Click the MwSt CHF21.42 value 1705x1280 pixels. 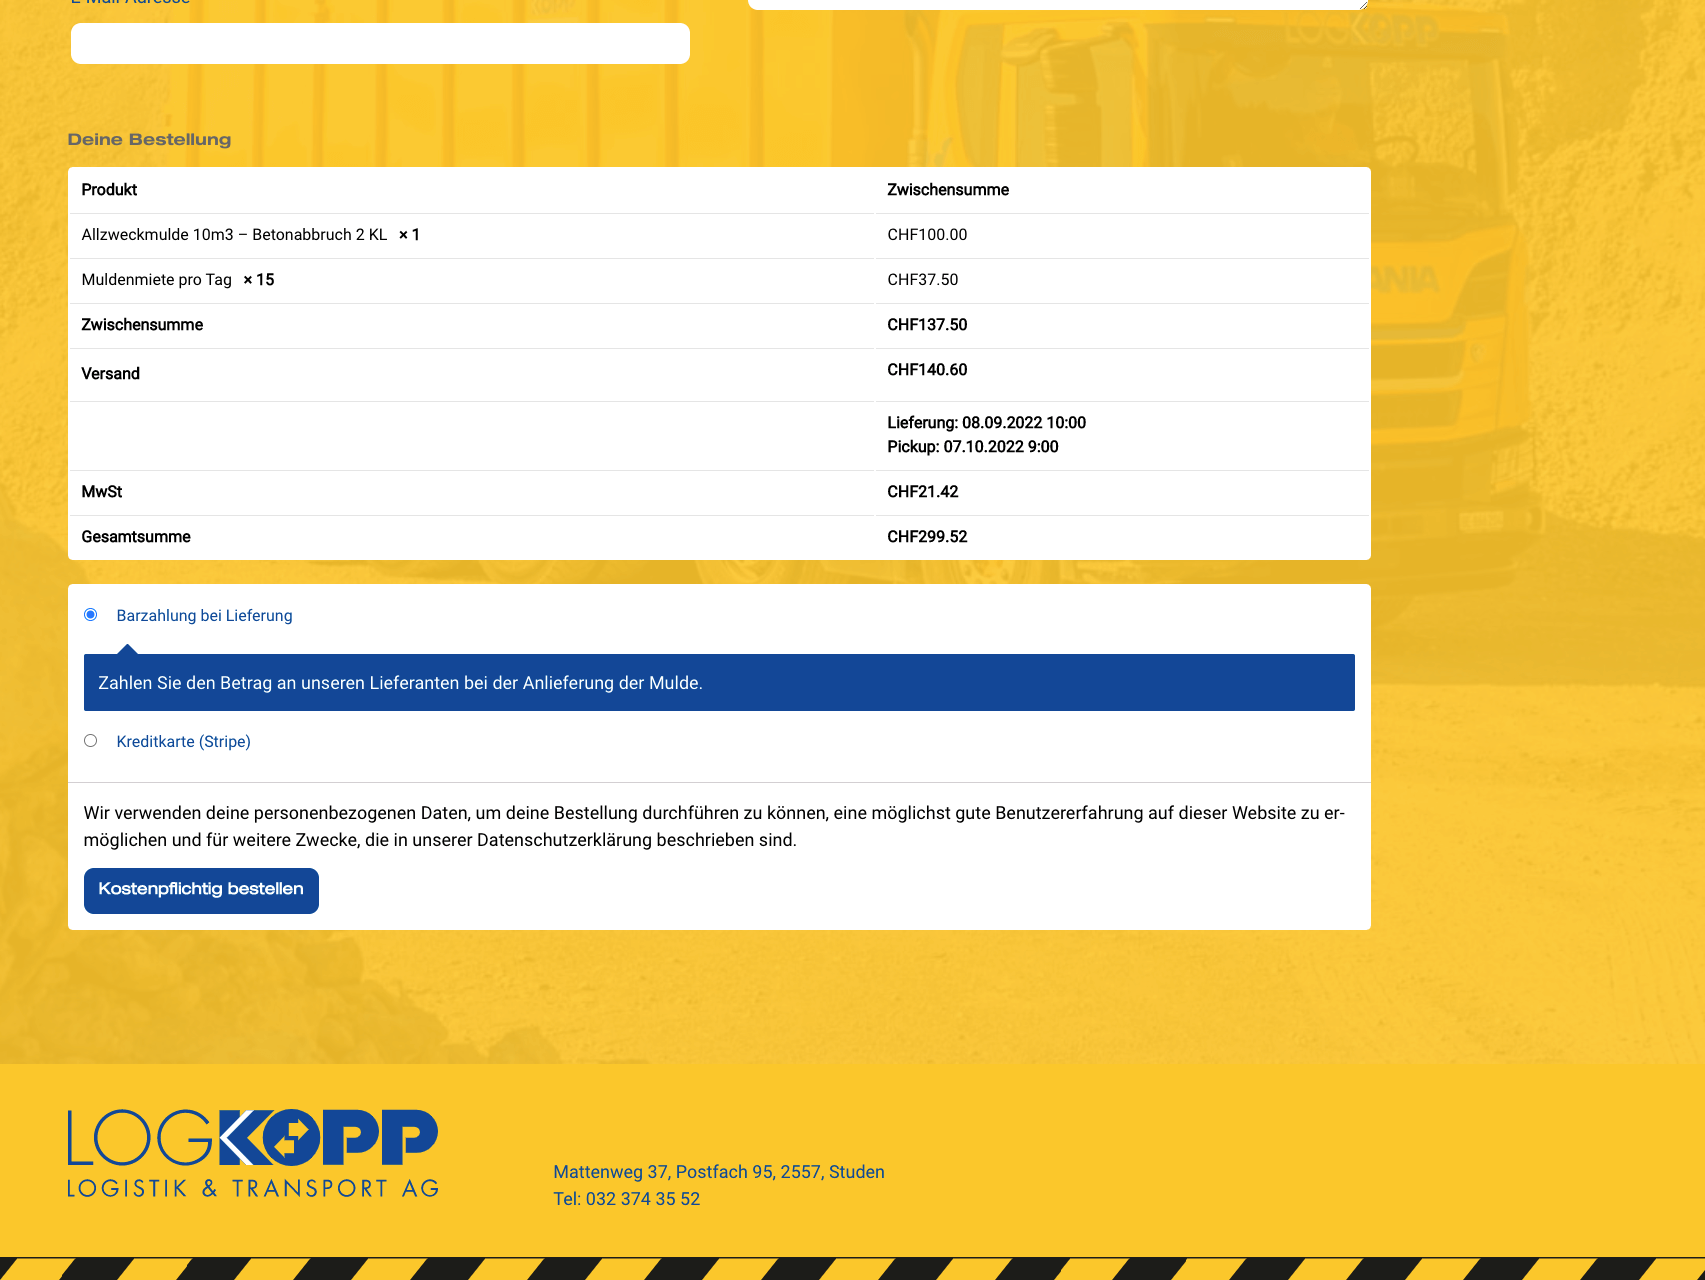point(922,492)
